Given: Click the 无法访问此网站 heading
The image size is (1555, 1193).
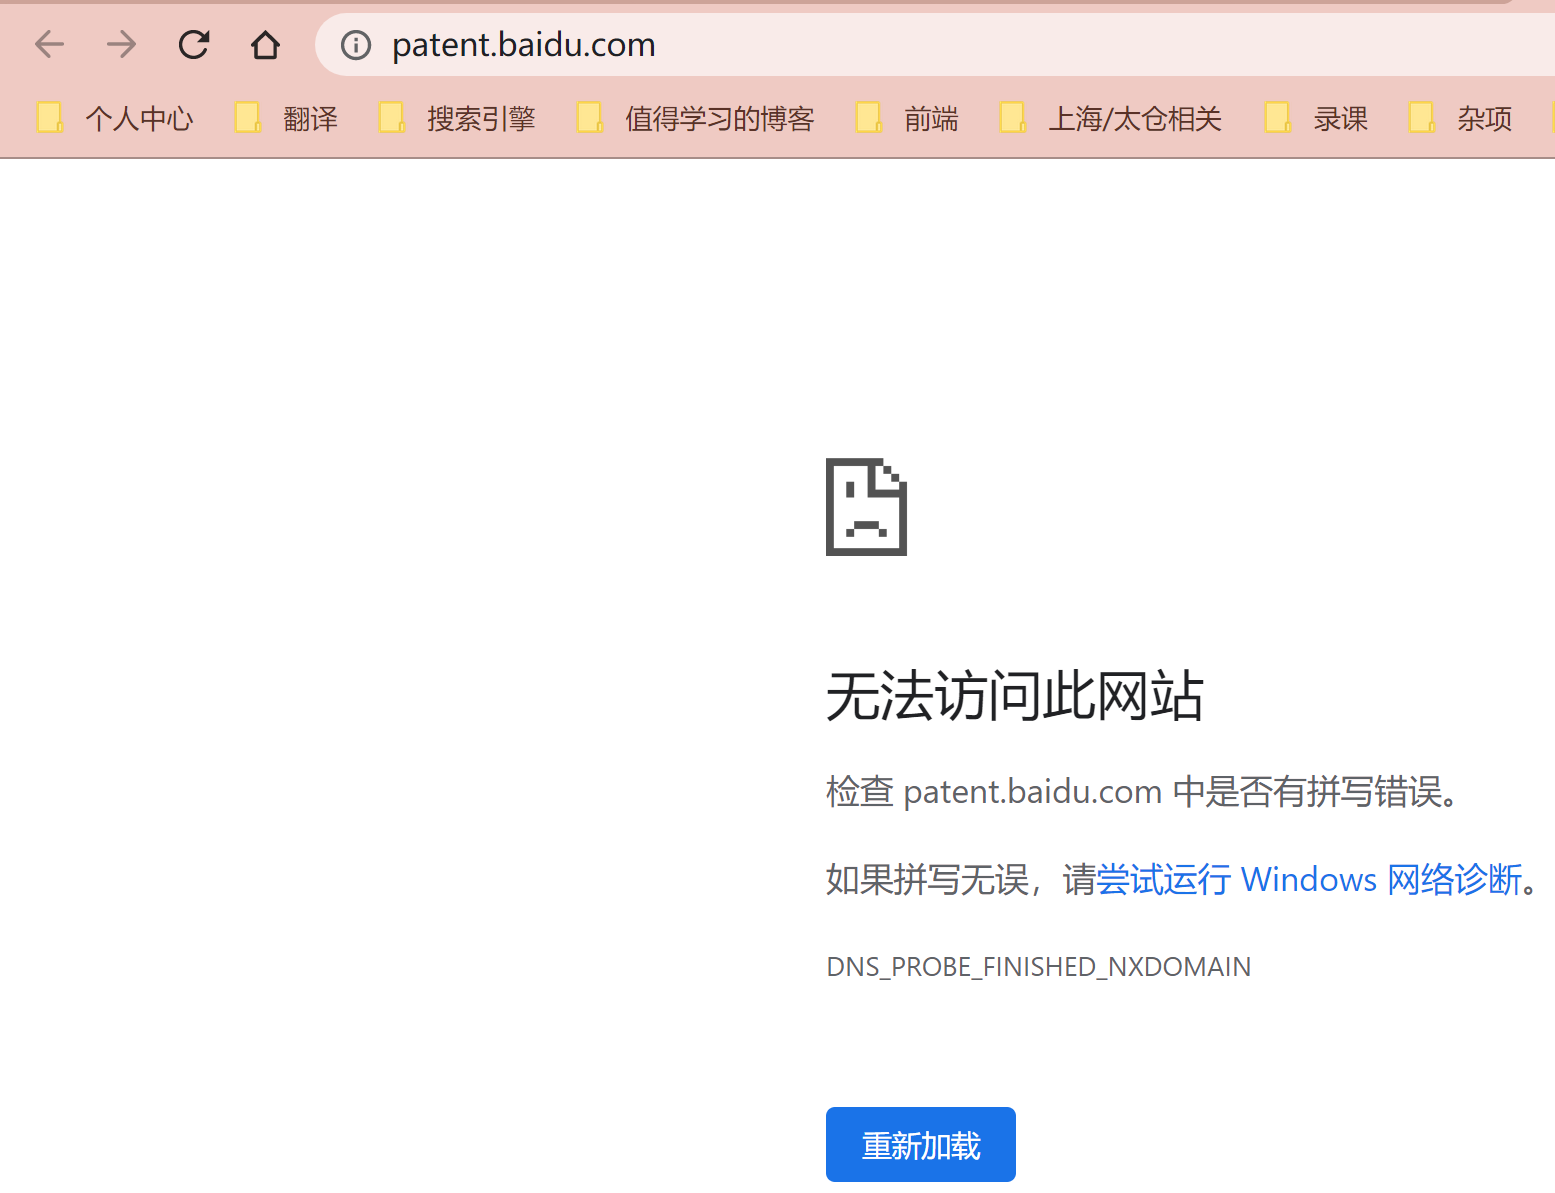Looking at the screenshot, I should [x=1015, y=696].
